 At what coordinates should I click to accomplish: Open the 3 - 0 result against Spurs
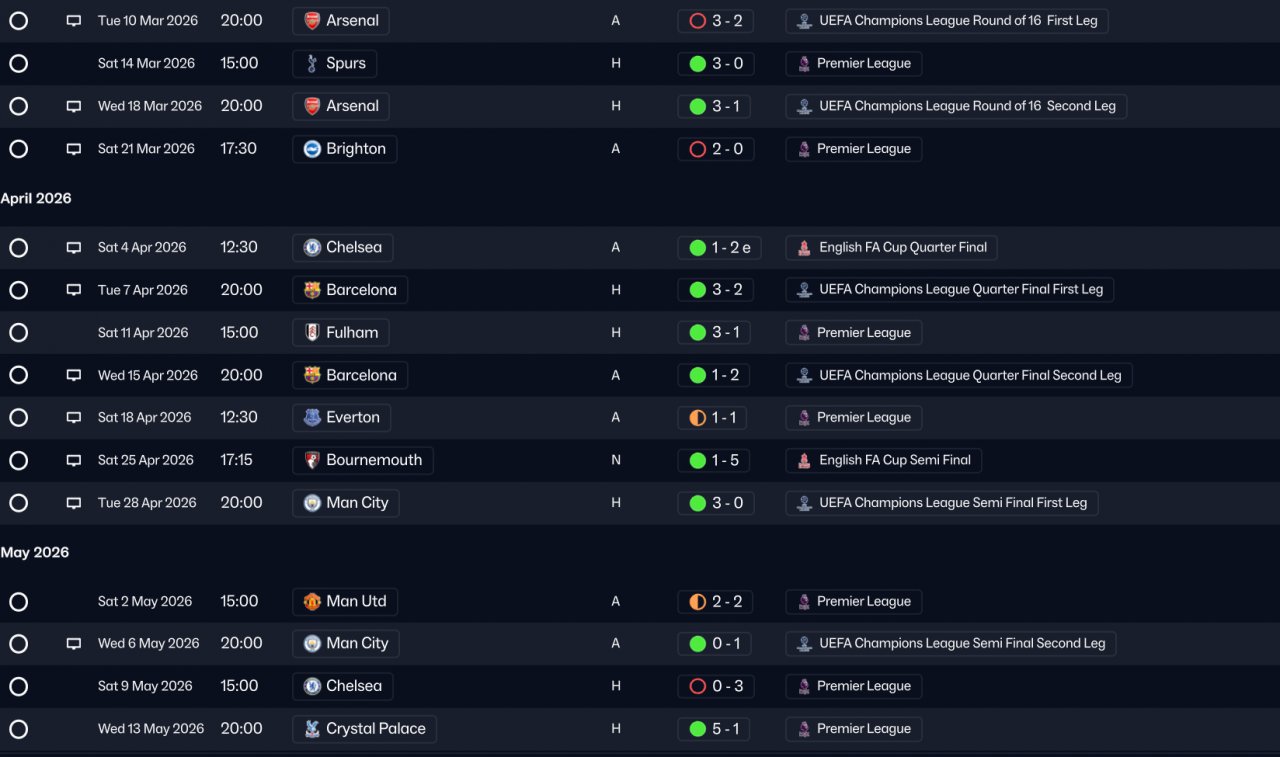point(716,63)
